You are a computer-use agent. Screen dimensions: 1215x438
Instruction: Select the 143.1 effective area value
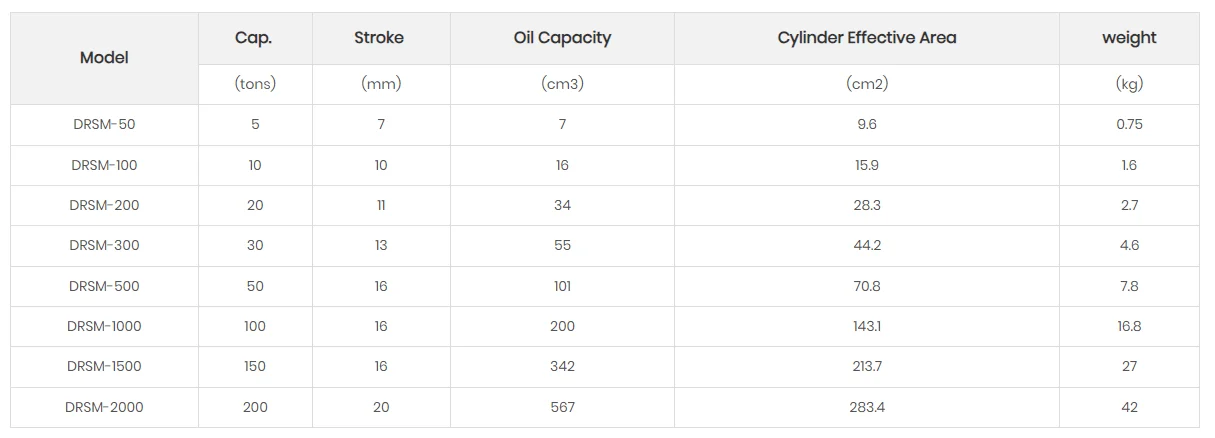tap(867, 326)
